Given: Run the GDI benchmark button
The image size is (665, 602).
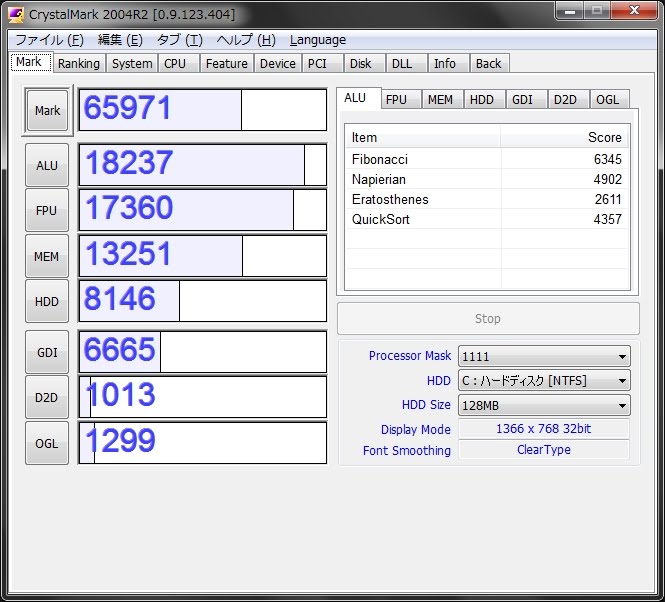Looking at the screenshot, I should [x=47, y=352].
